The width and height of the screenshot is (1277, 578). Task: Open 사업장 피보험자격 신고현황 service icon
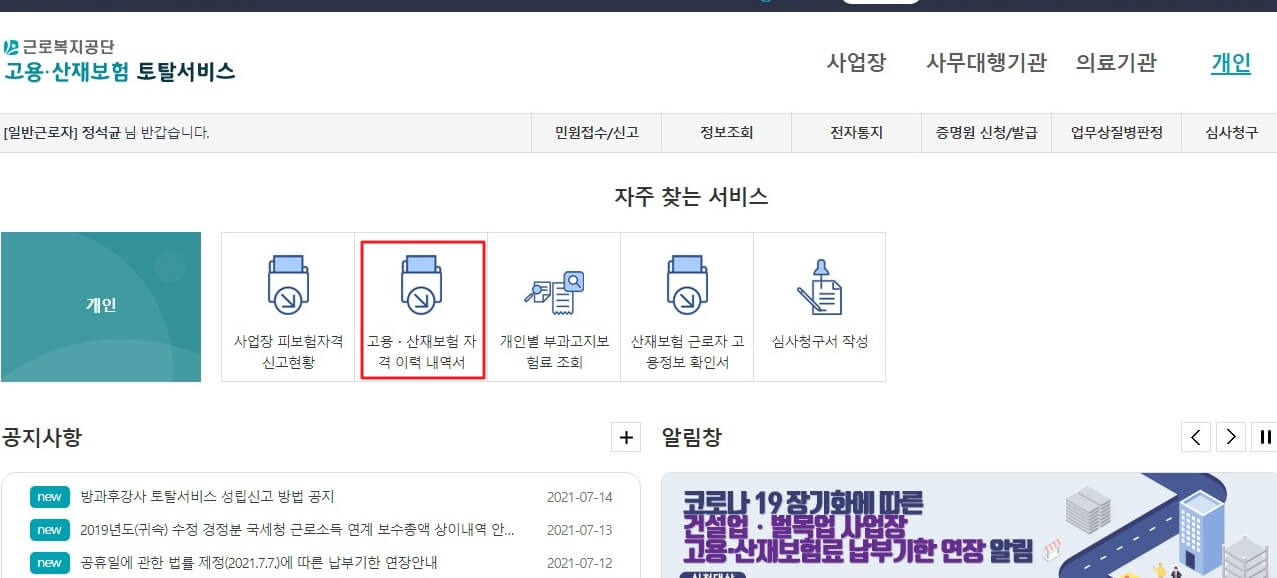pos(287,306)
